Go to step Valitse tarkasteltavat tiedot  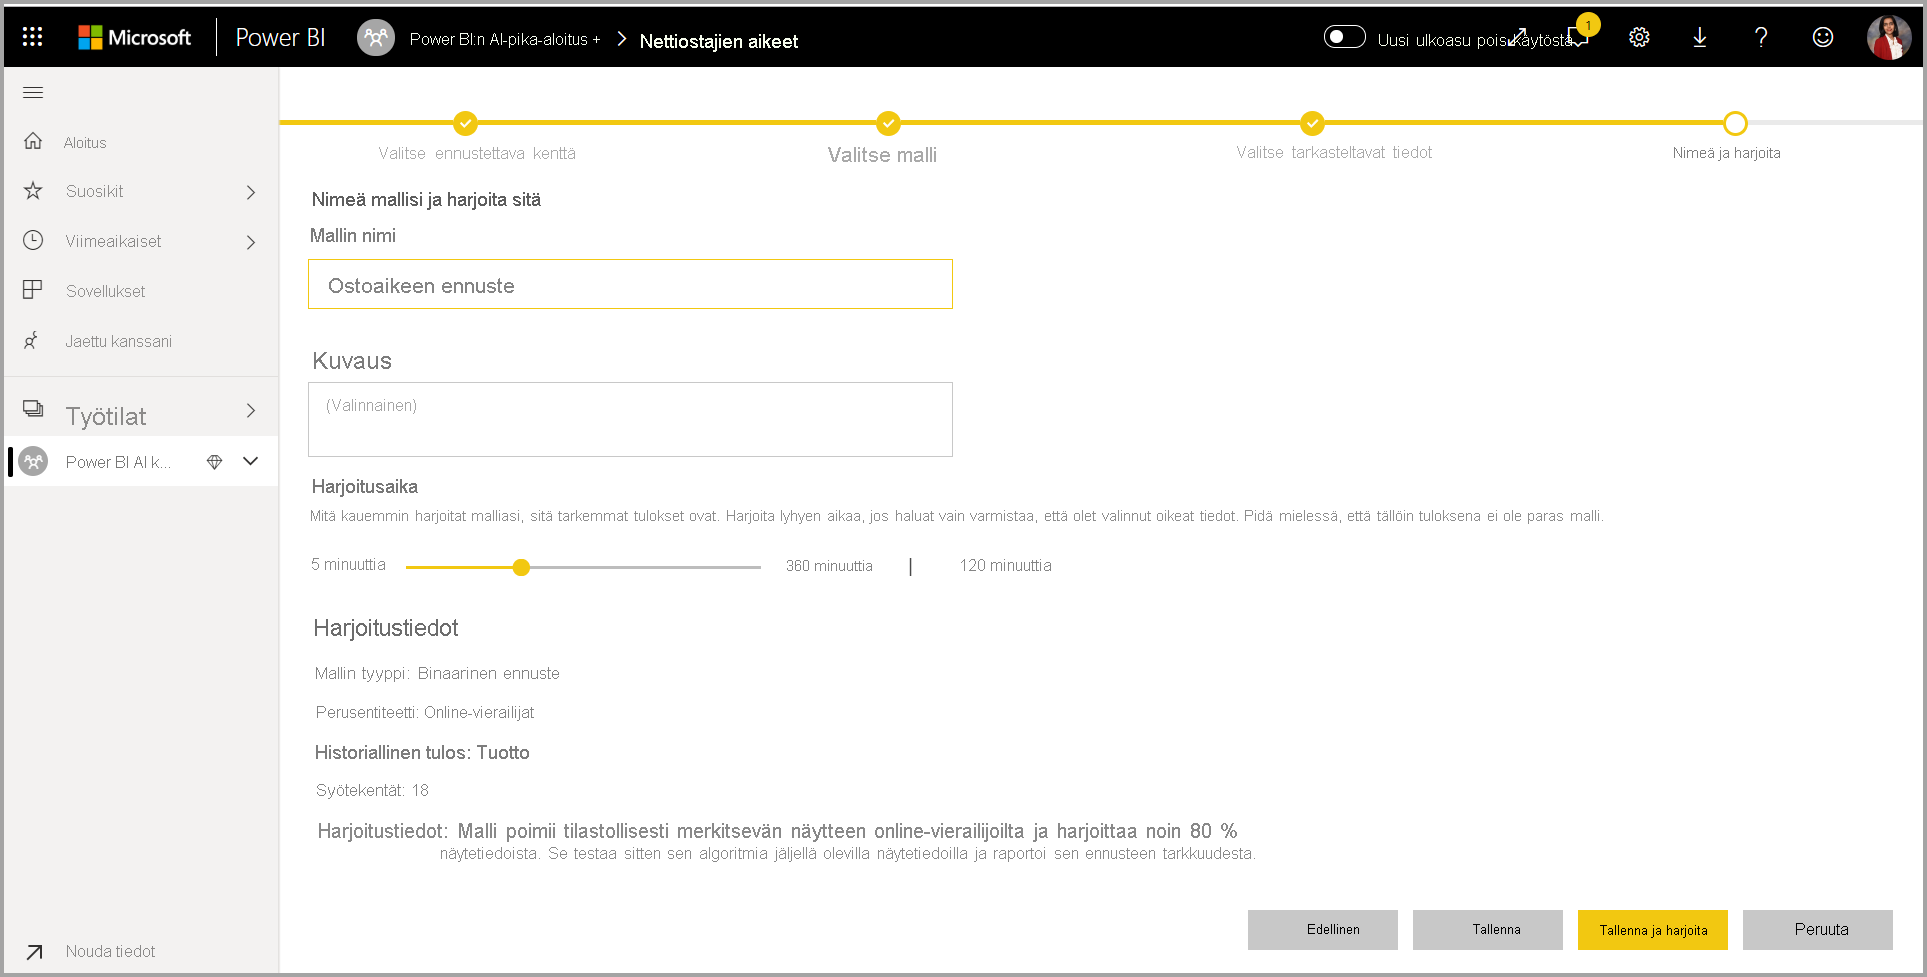click(x=1334, y=152)
